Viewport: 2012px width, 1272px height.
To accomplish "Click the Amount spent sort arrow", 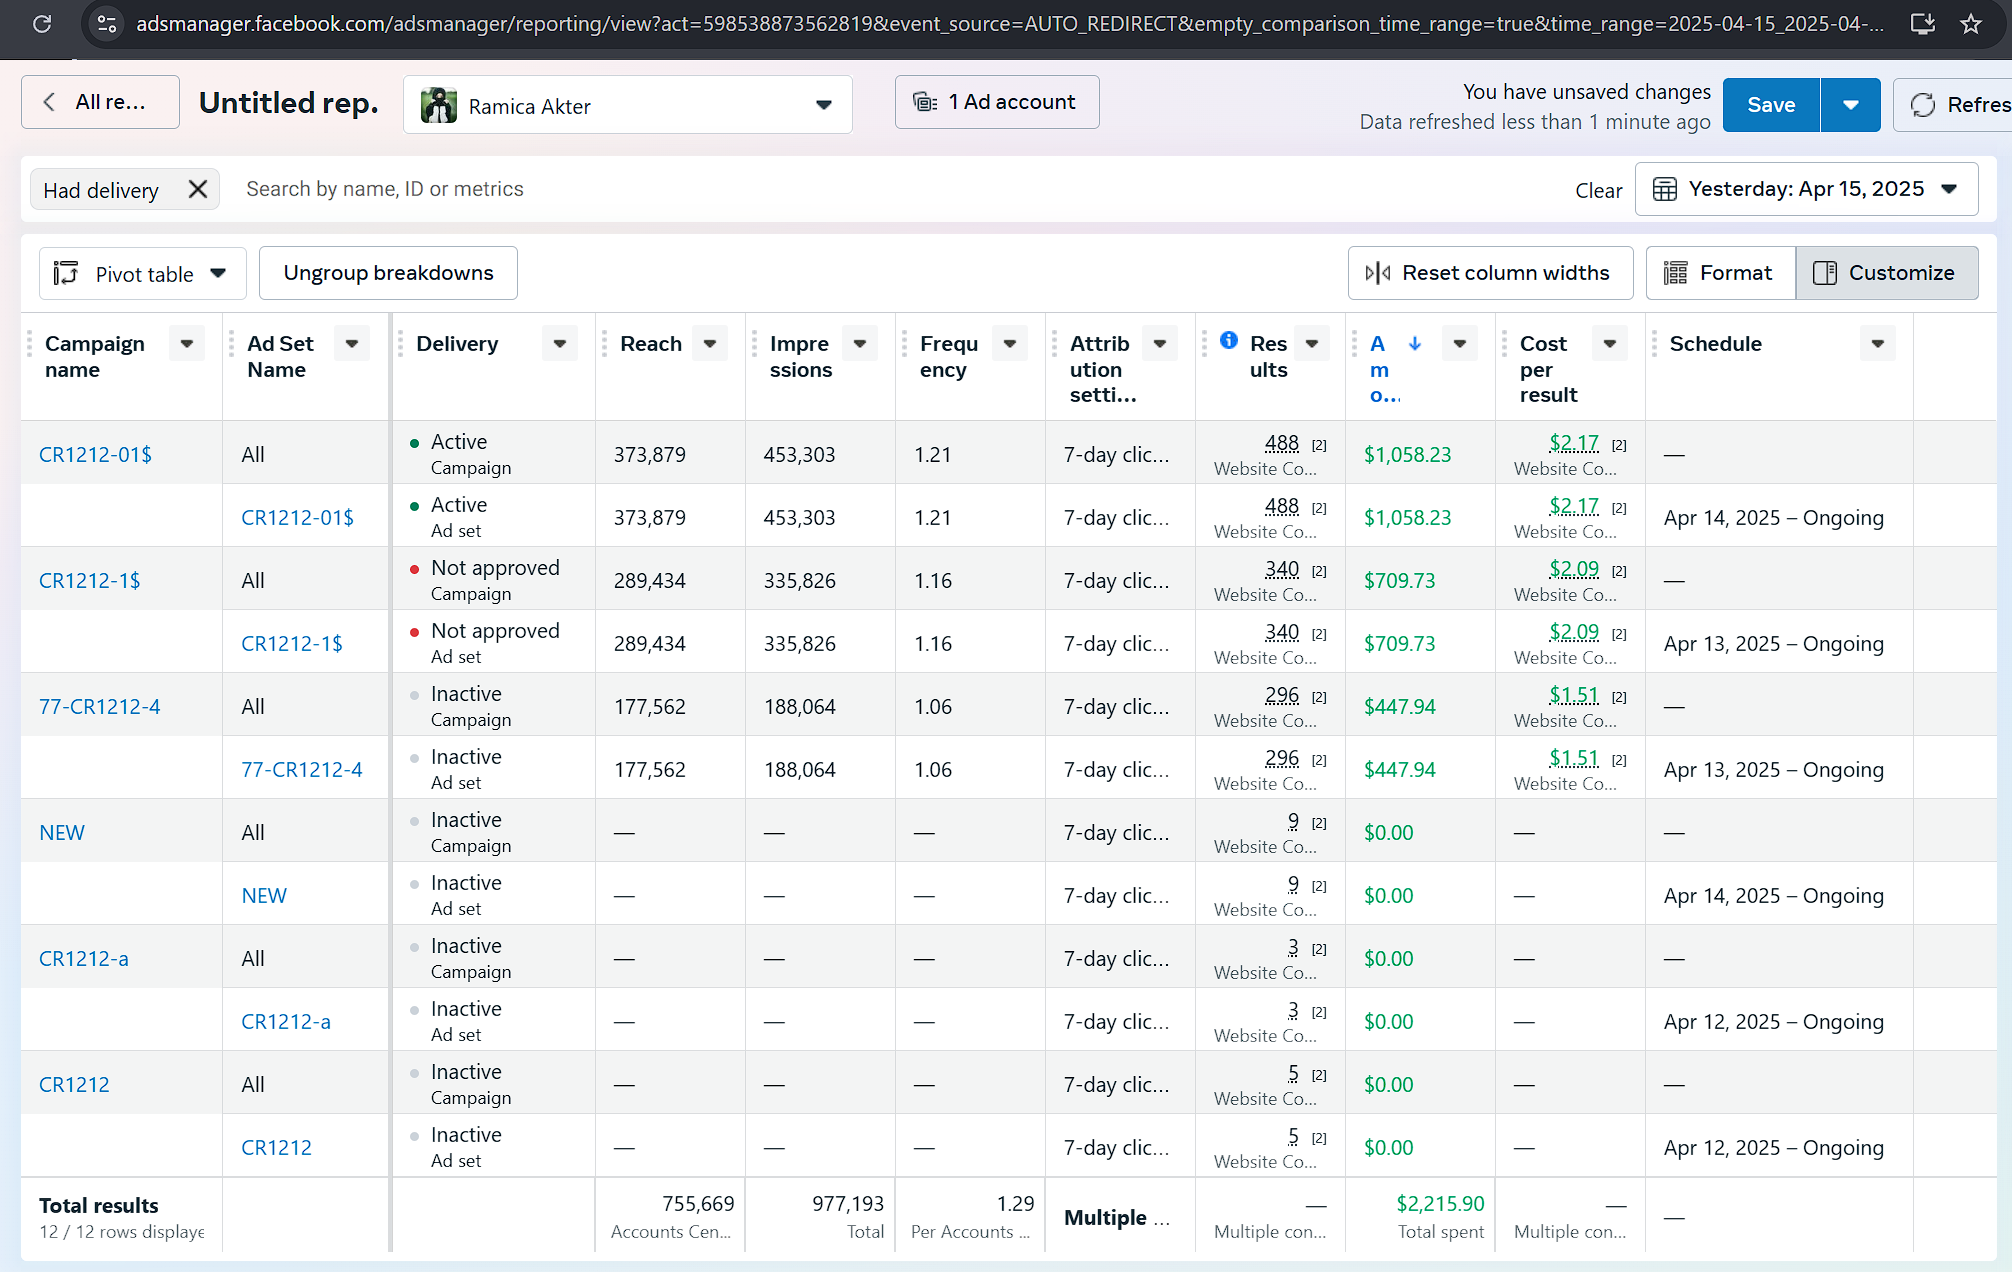I will point(1414,343).
